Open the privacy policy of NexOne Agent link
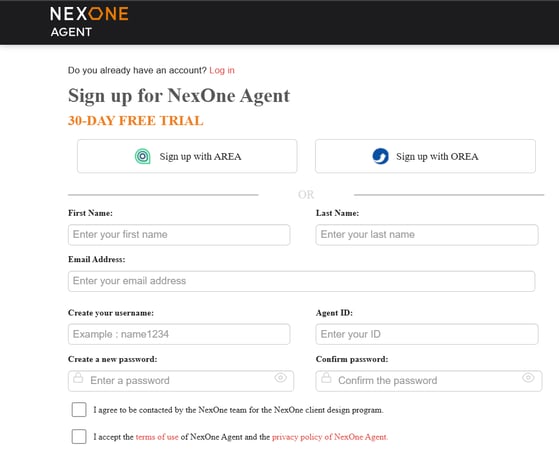 330,437
